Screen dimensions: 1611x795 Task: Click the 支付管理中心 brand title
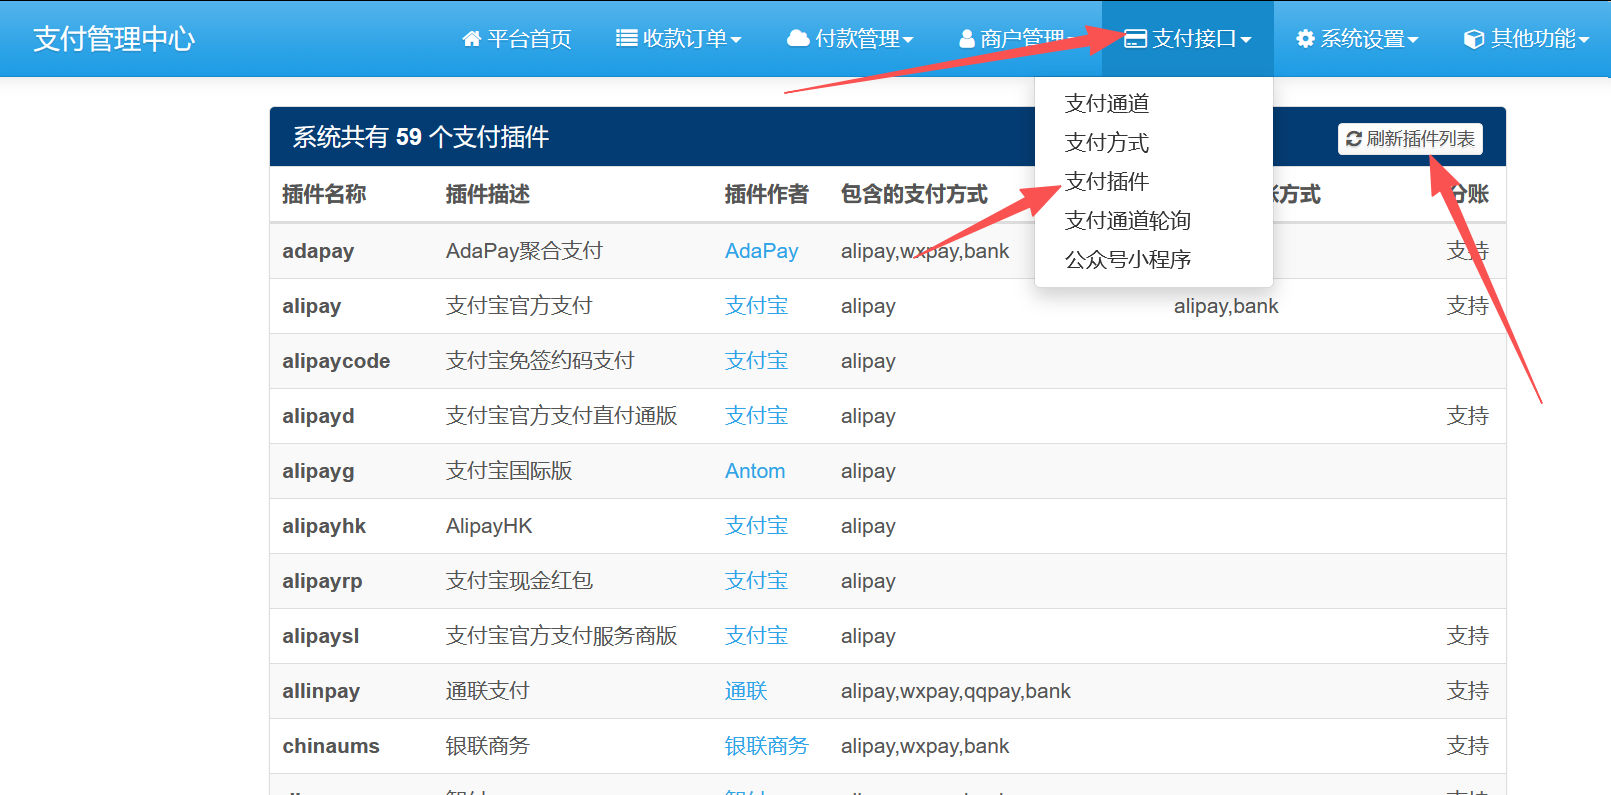[114, 39]
